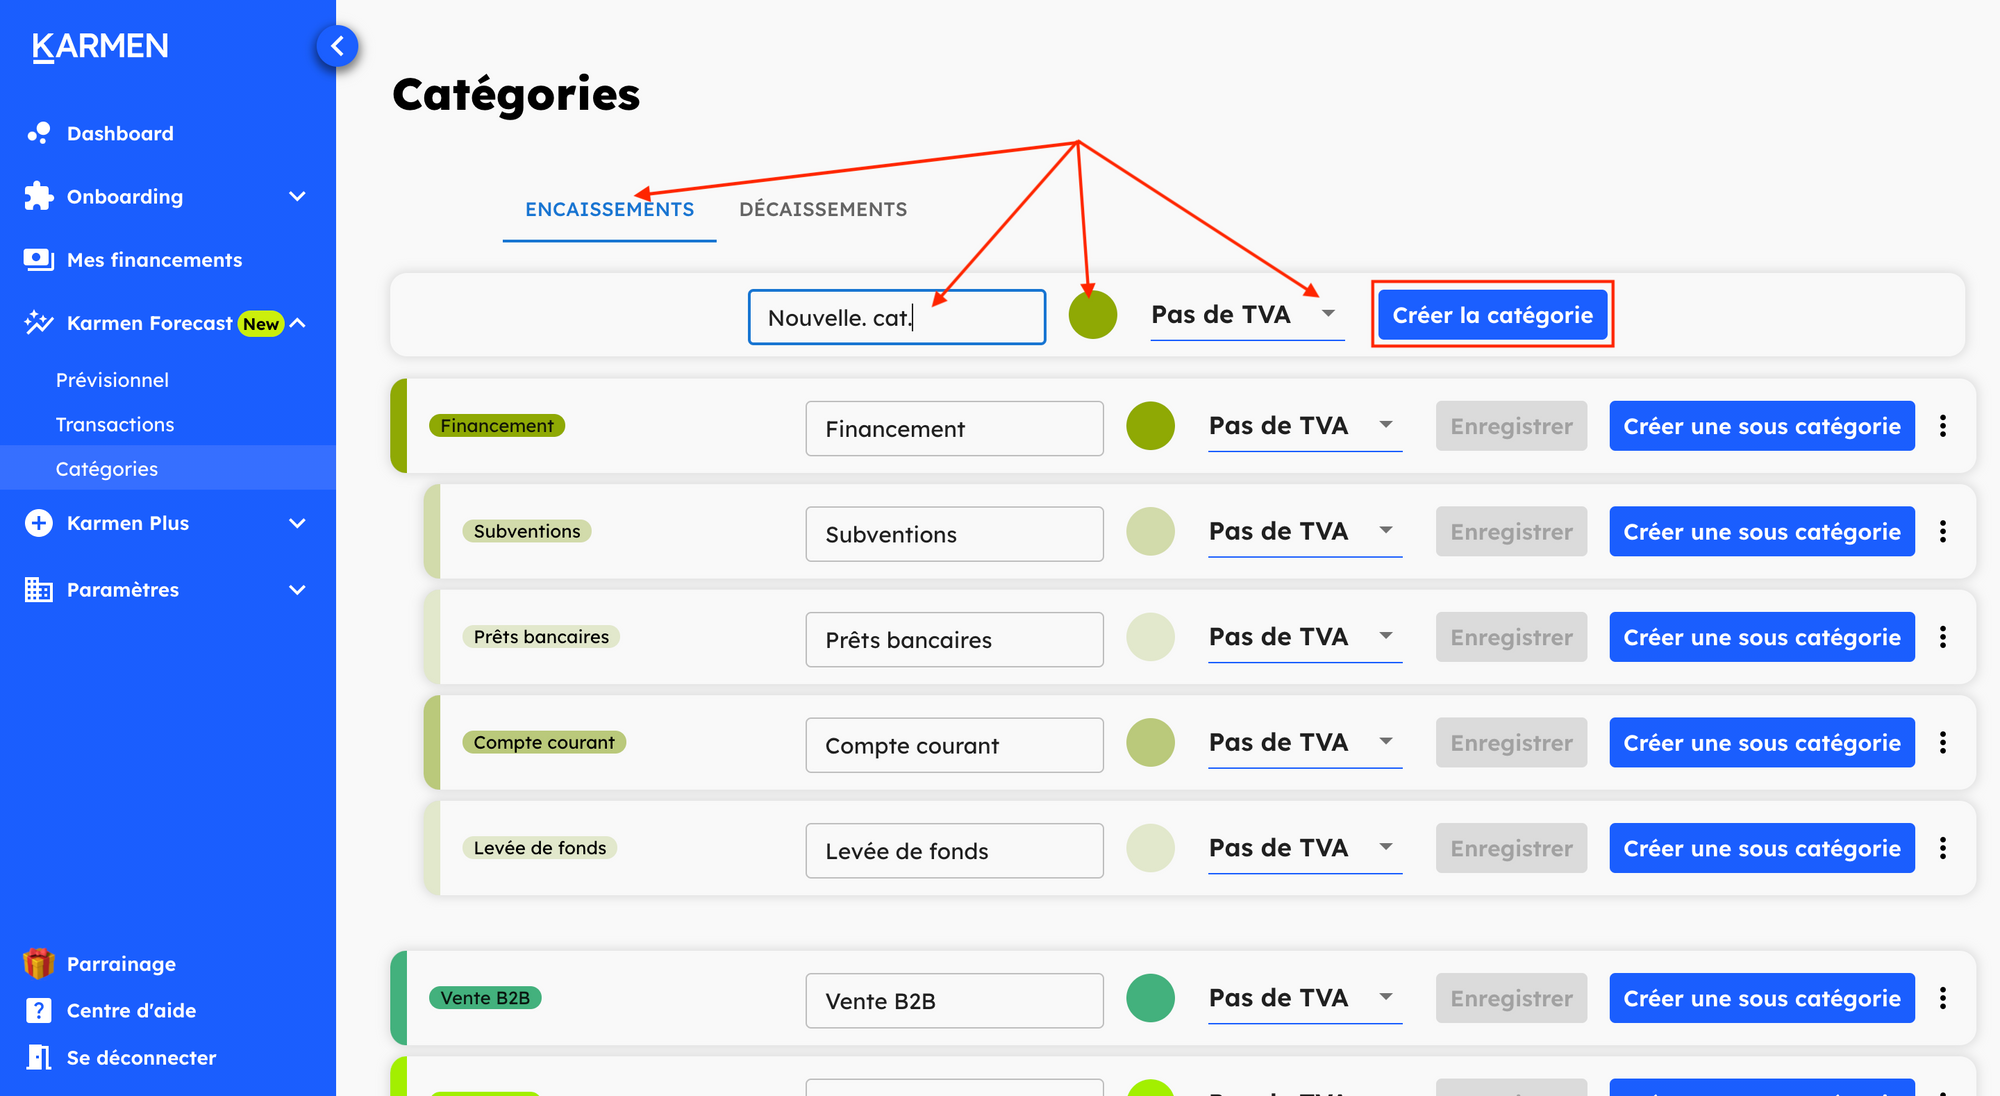The width and height of the screenshot is (2000, 1096).
Task: Click the Se déconnecter door icon
Action: (x=39, y=1057)
